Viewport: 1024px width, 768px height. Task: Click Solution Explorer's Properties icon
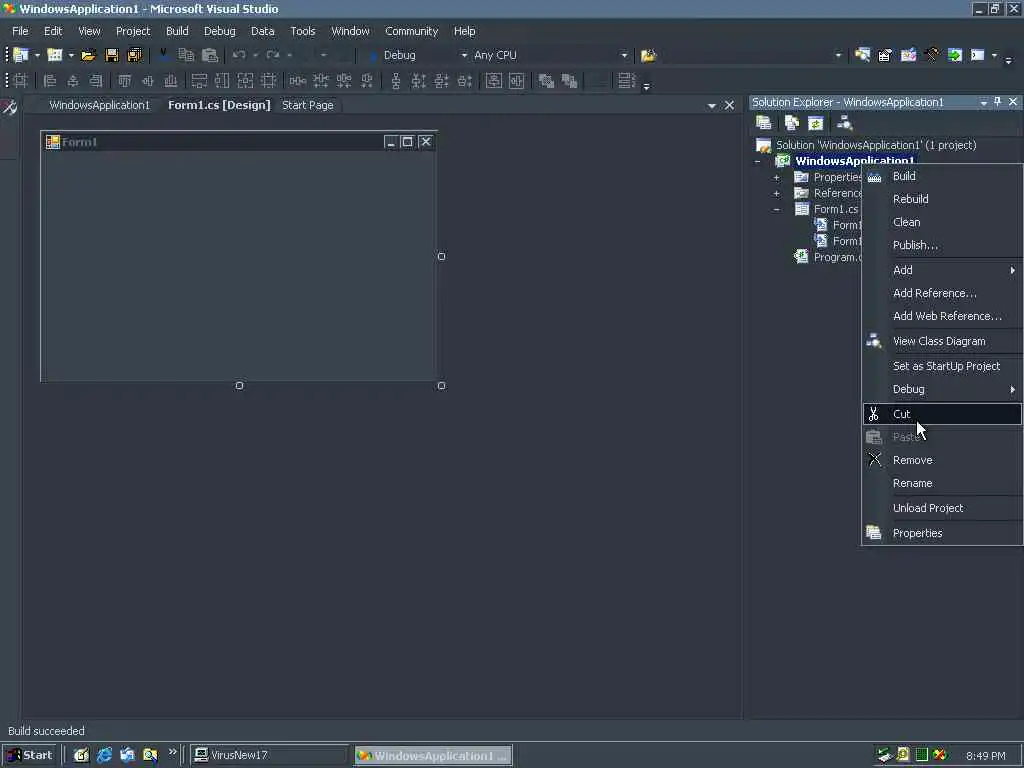point(763,123)
